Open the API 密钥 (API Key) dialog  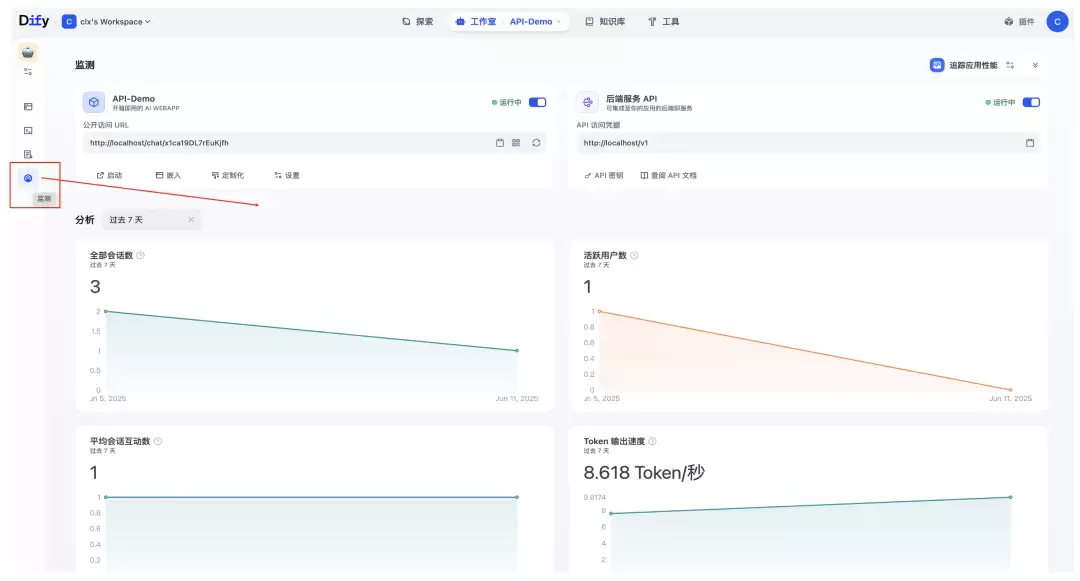(x=603, y=176)
